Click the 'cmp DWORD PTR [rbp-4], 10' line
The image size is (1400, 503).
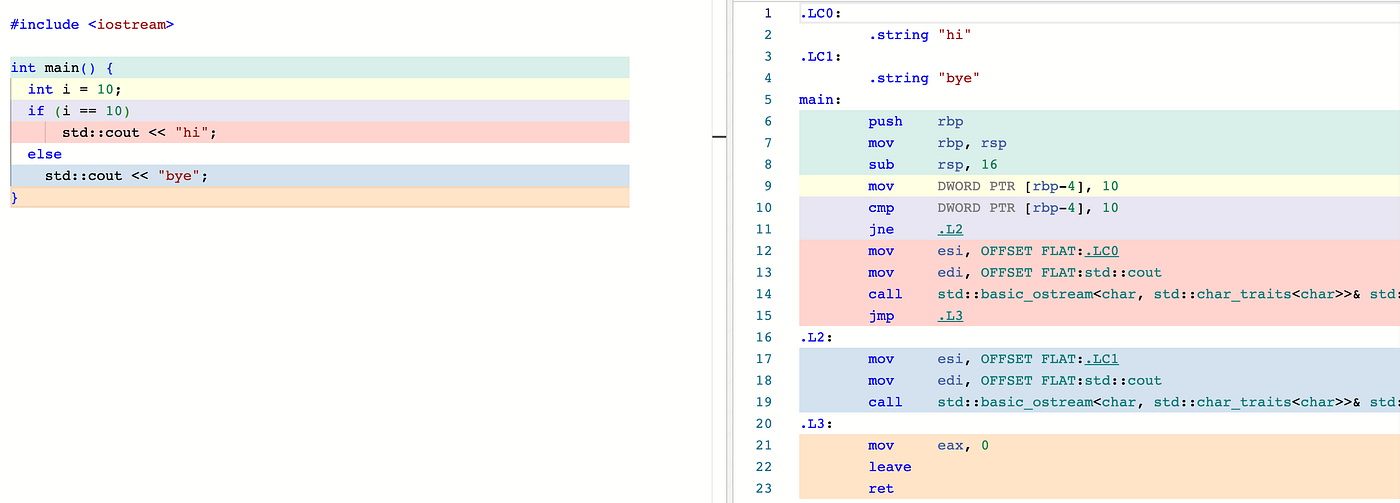pos(993,208)
